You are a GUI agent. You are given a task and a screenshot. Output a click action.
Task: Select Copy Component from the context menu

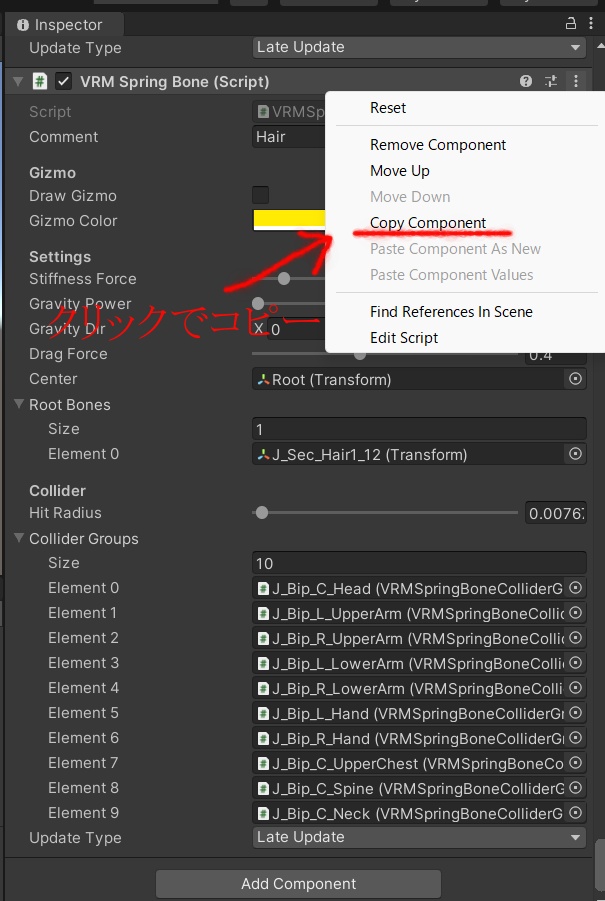click(428, 223)
